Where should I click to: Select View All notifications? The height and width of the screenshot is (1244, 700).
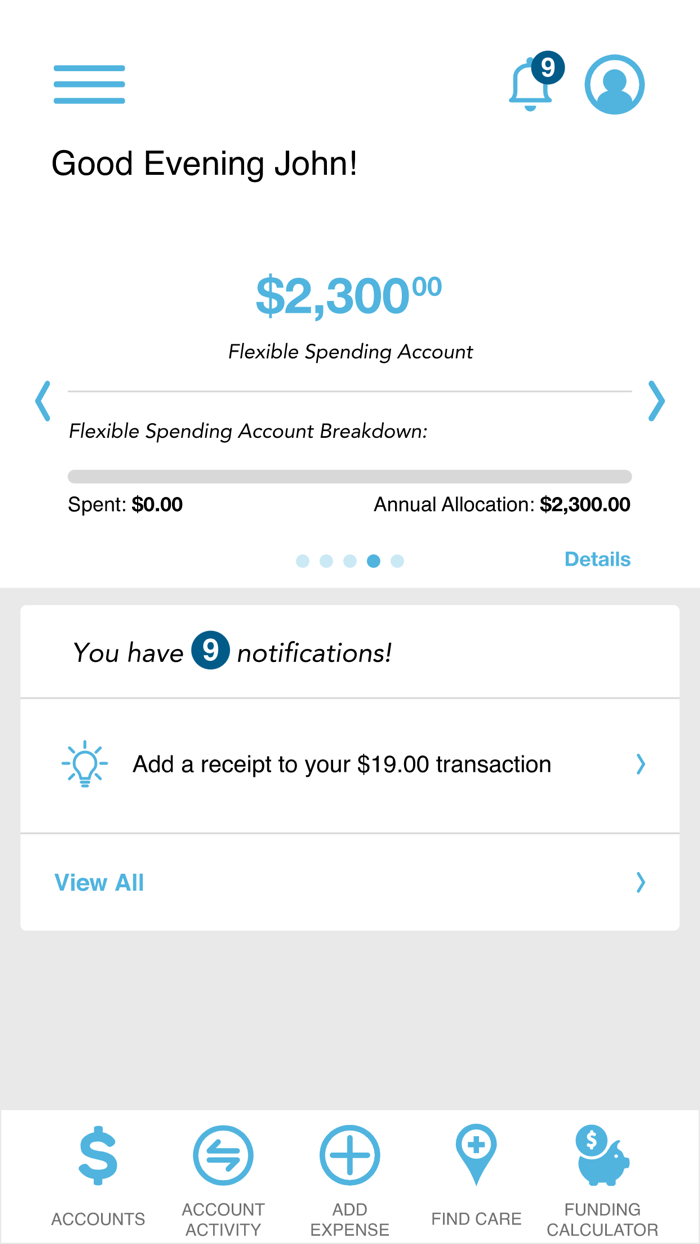coord(99,882)
